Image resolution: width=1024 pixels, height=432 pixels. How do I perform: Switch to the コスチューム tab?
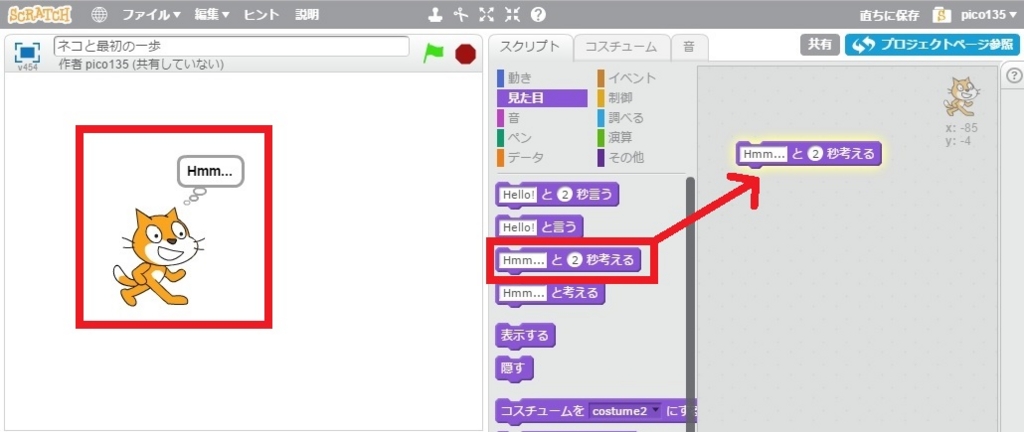[621, 47]
